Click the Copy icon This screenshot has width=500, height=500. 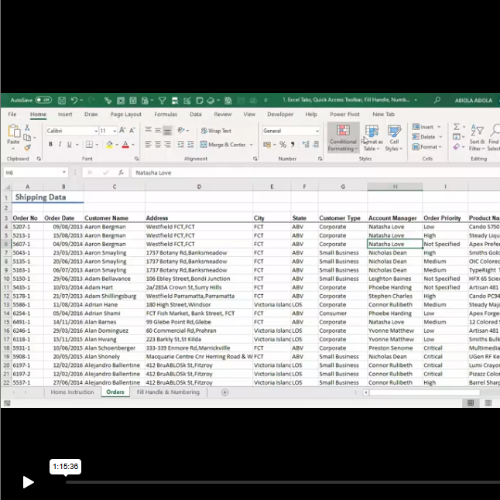(x=27, y=137)
